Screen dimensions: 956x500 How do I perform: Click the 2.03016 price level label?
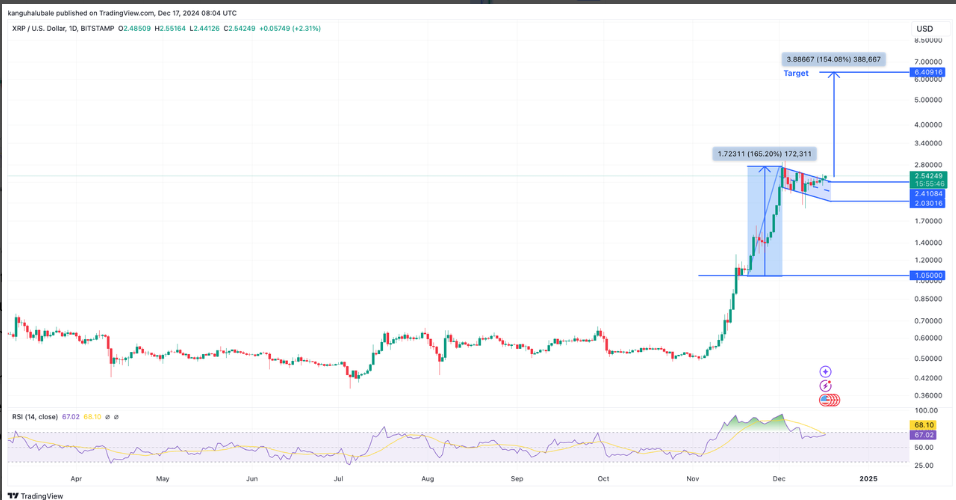point(926,203)
